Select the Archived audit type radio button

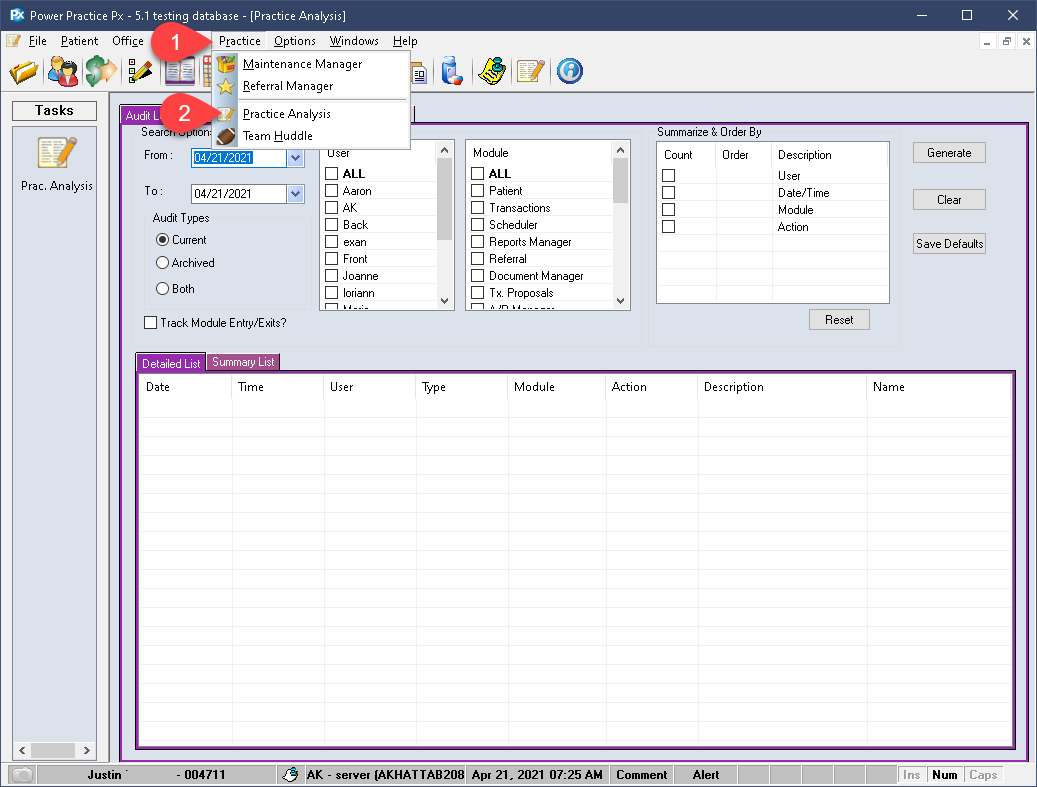[x=162, y=263]
